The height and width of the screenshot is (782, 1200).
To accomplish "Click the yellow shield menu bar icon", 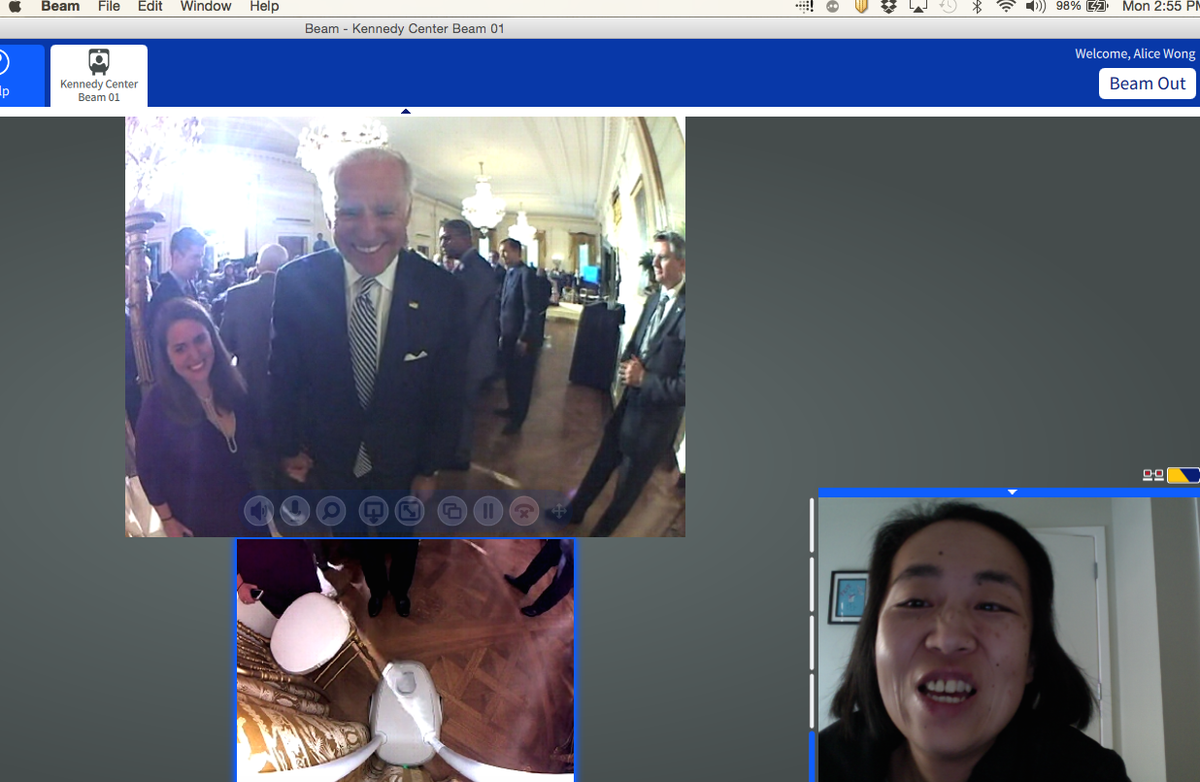I will 861,6.
